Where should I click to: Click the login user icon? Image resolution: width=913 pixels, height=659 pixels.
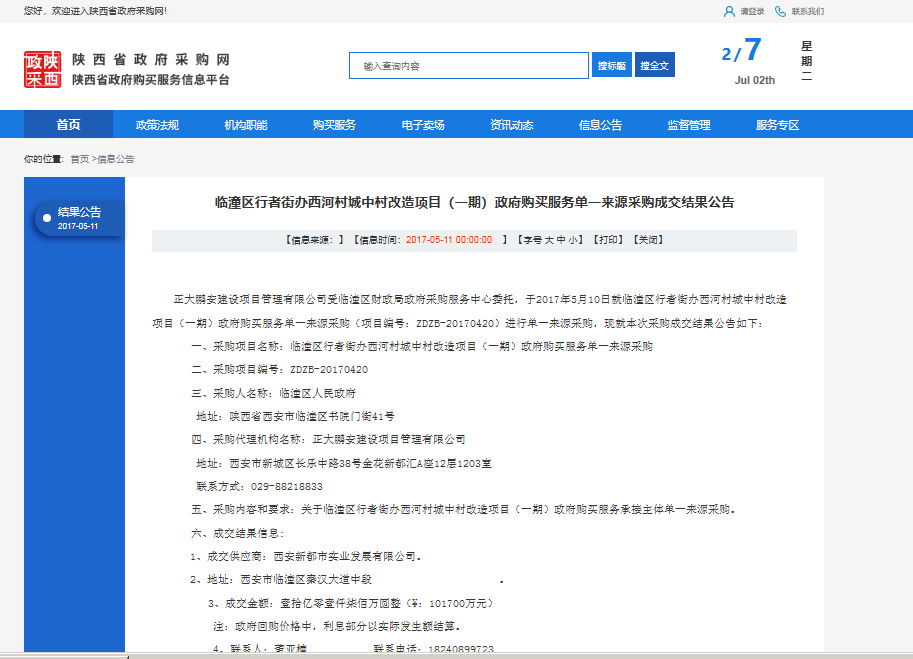coord(729,11)
